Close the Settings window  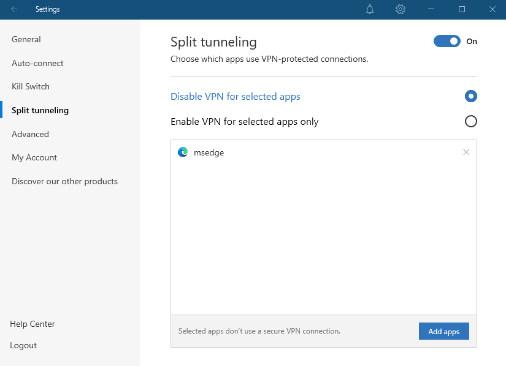pyautogui.click(x=492, y=9)
